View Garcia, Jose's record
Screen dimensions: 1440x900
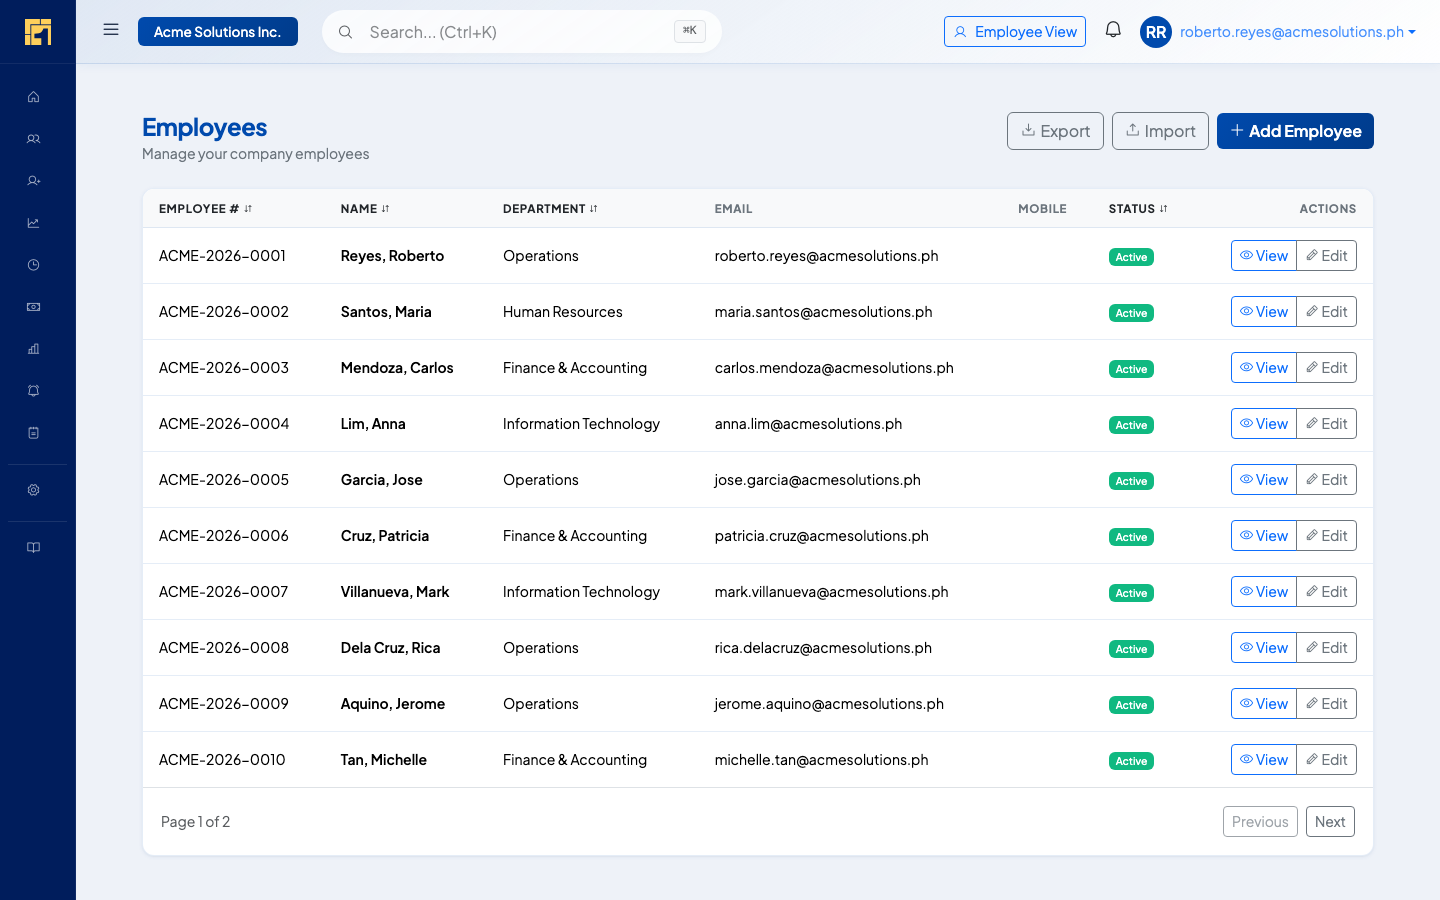[1264, 480]
